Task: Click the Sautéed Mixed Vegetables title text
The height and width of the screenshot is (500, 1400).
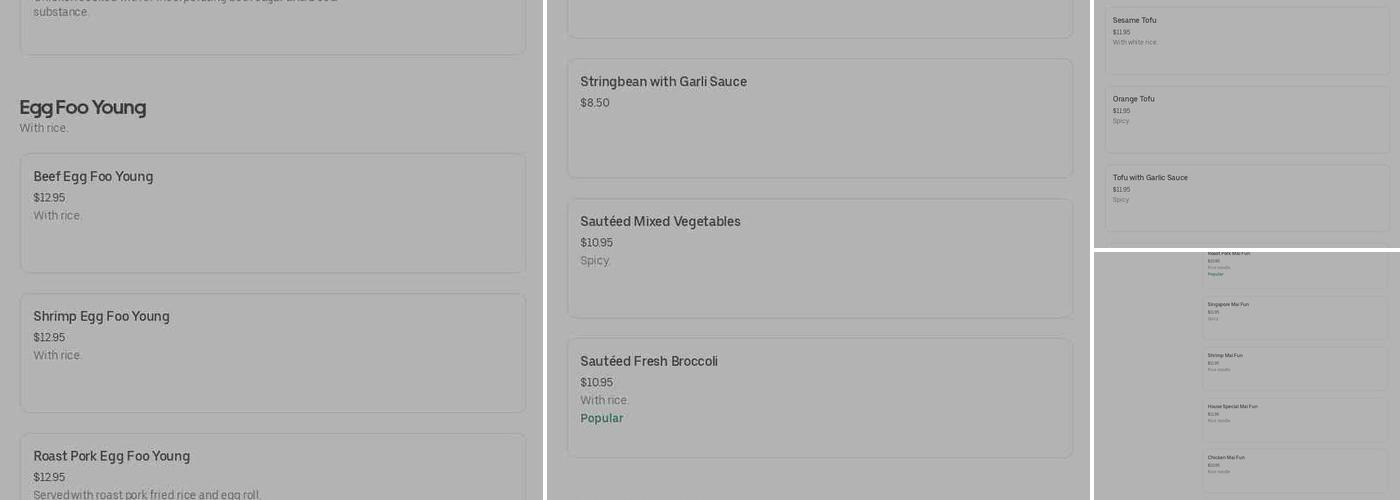Action: (660, 222)
